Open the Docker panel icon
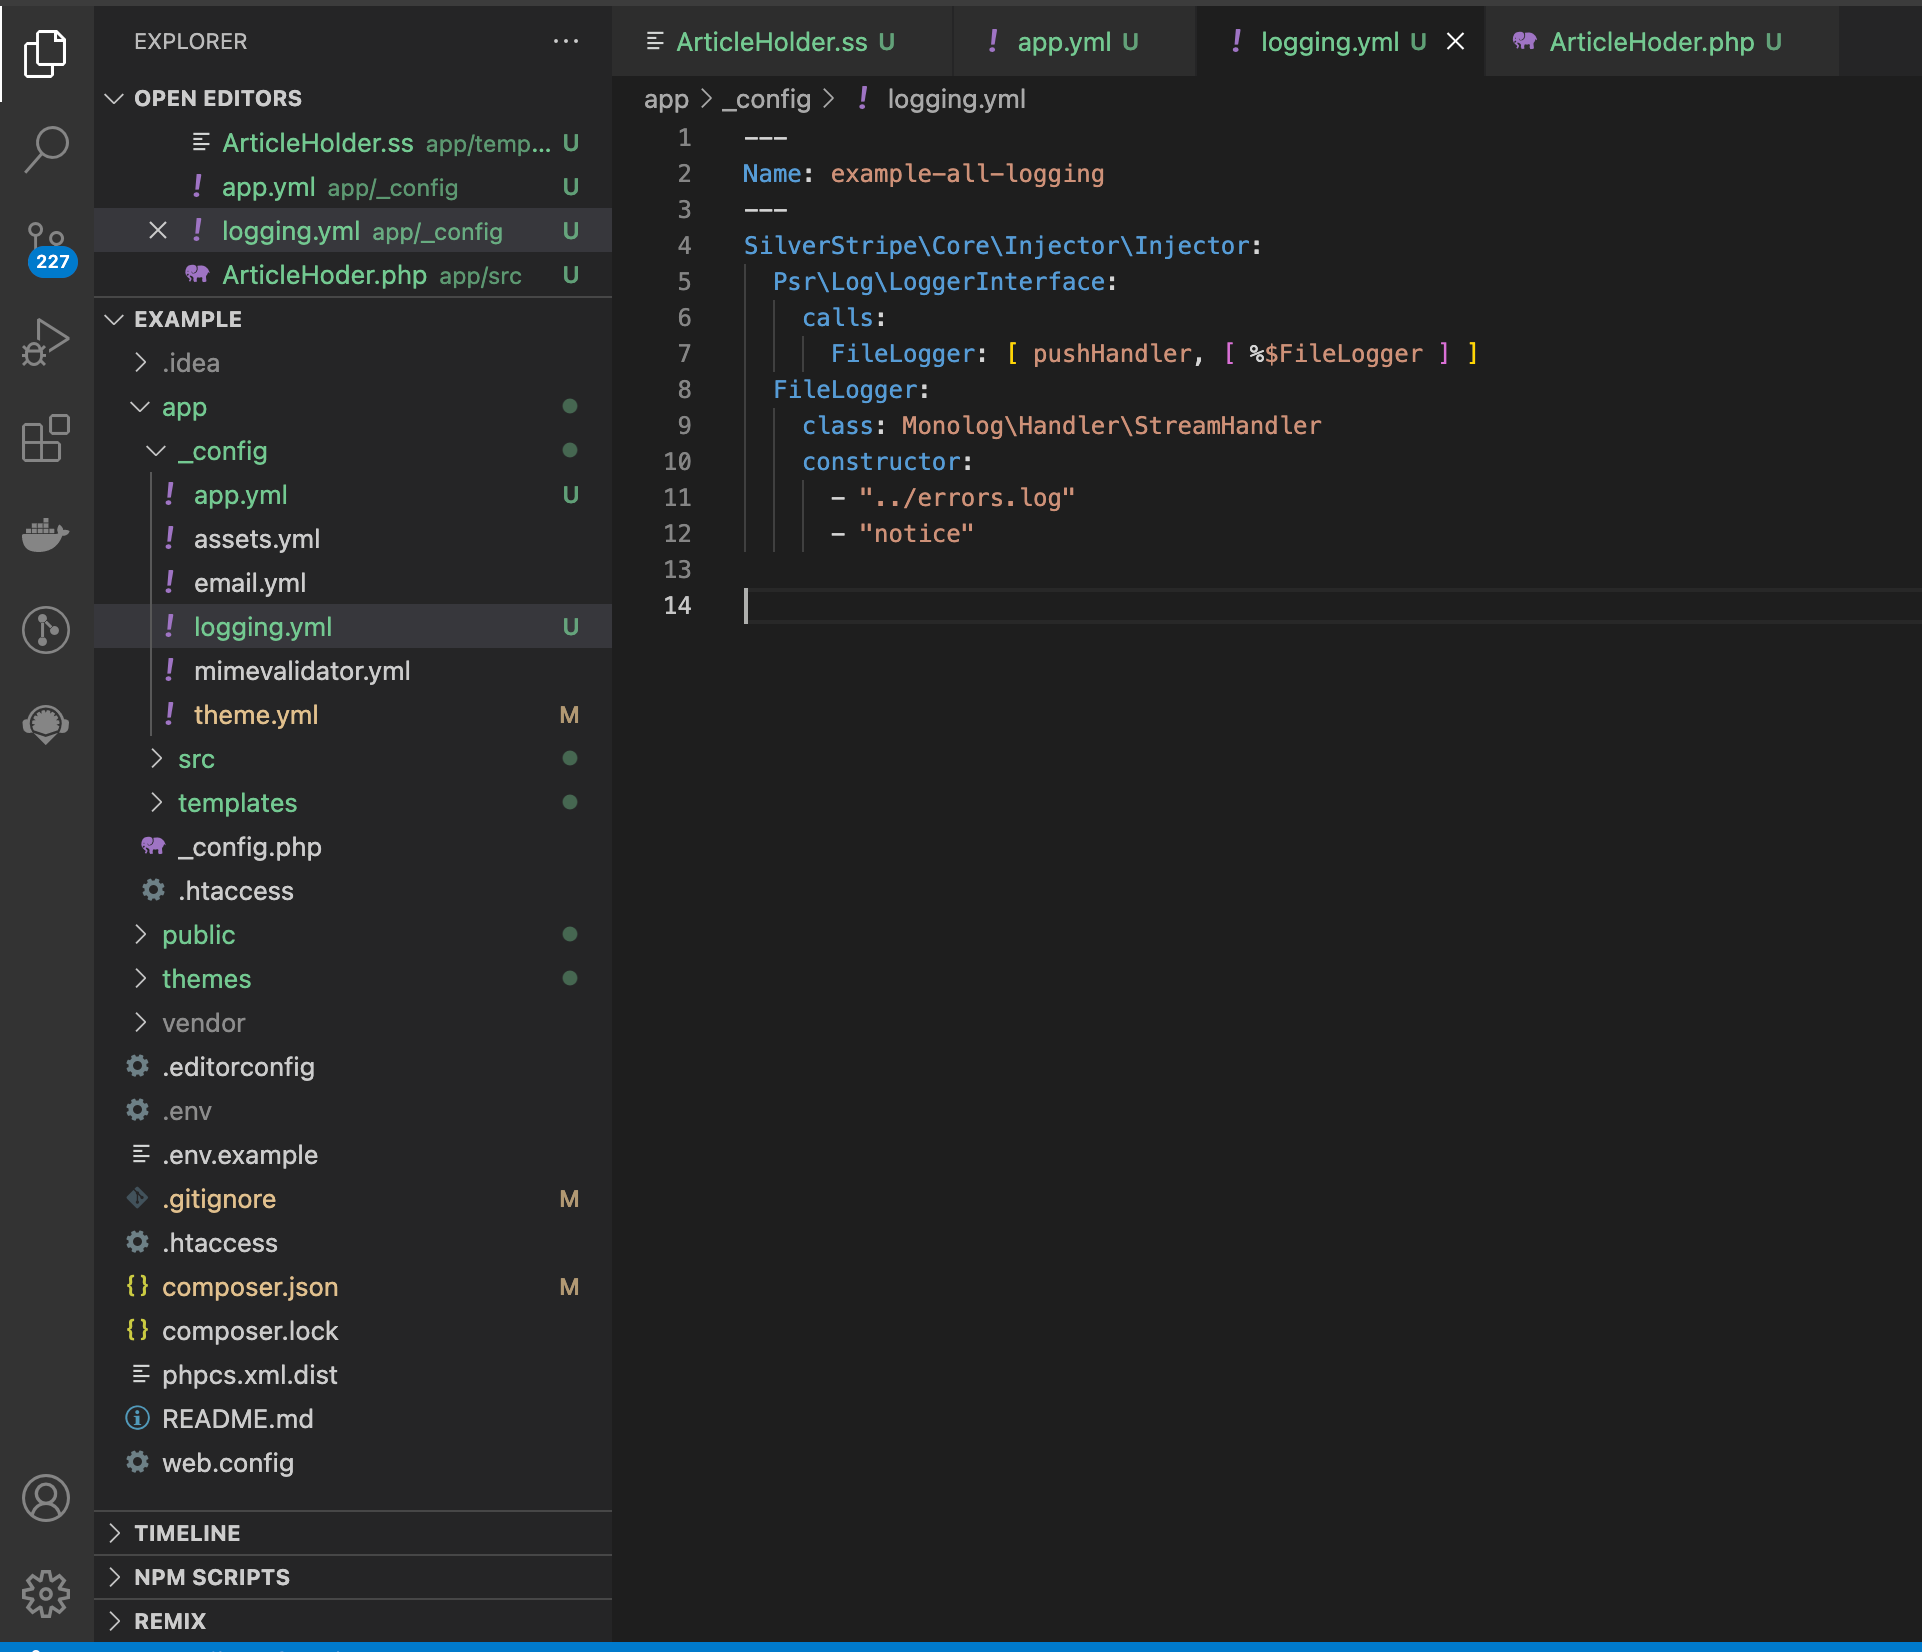Image resolution: width=1922 pixels, height=1652 pixels. pos(46,534)
